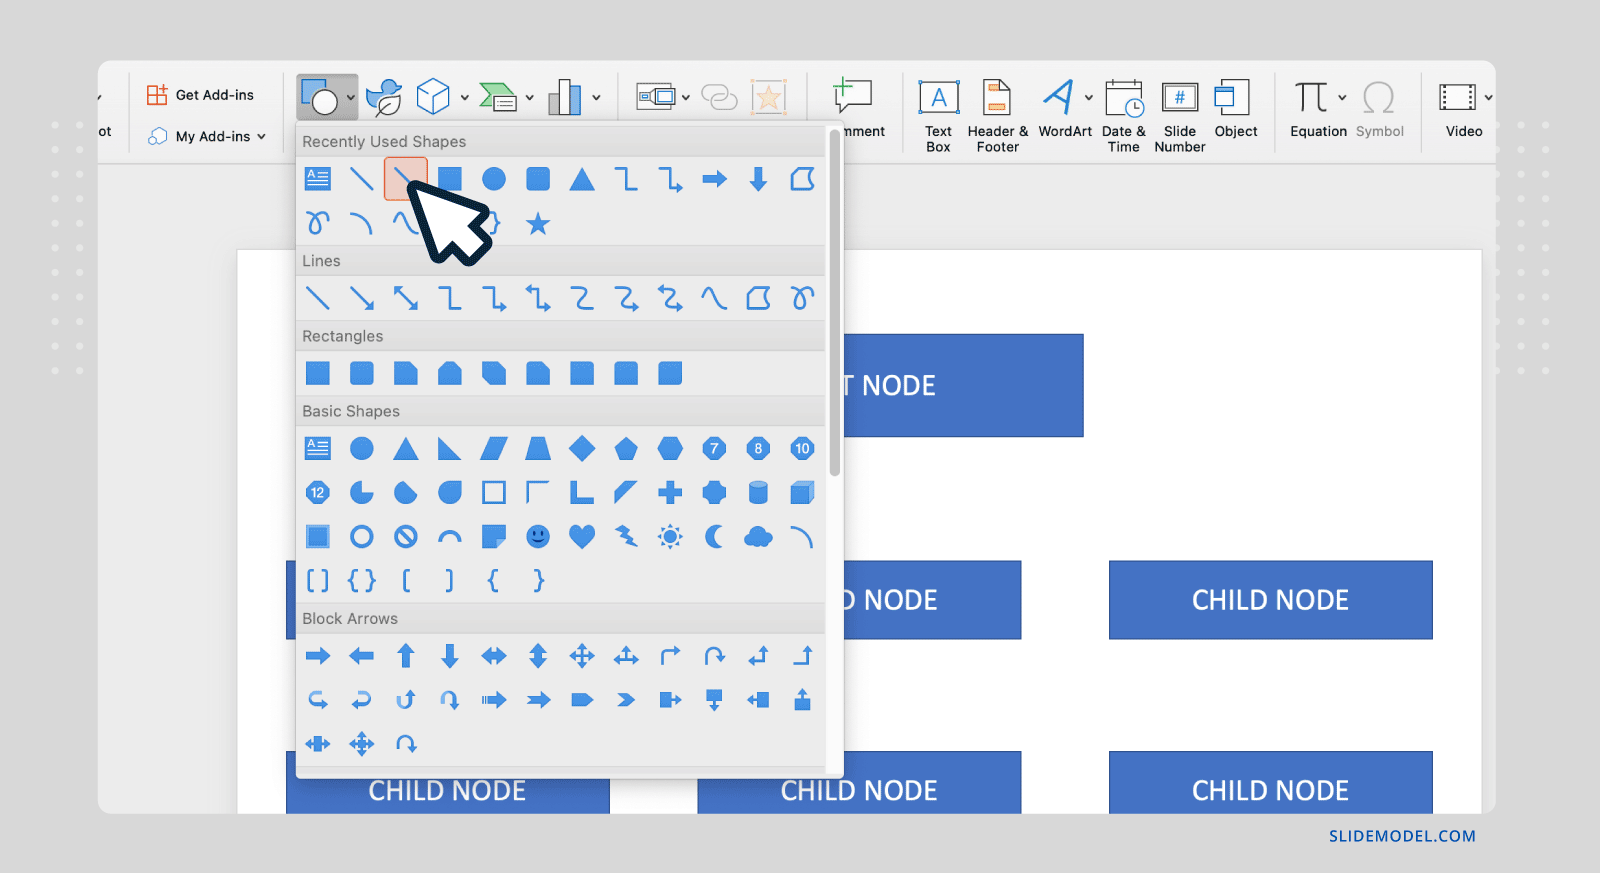Select the crescent moon shape
The image size is (1600, 873).
point(714,537)
